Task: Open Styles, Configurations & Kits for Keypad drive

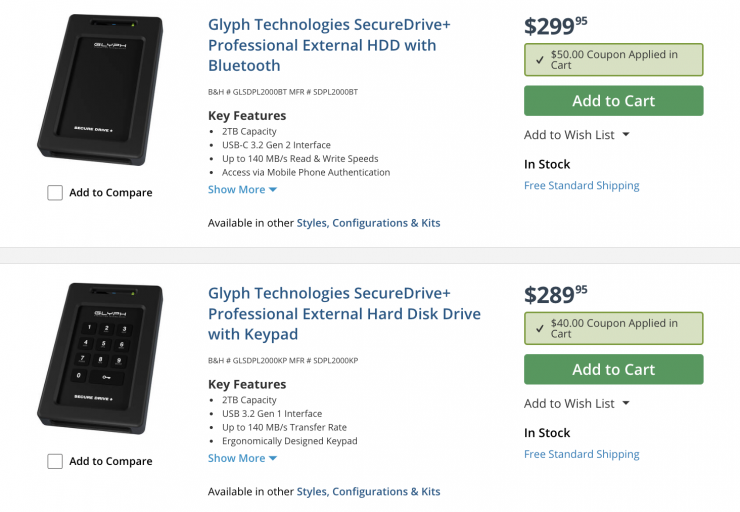Action: pos(368,491)
